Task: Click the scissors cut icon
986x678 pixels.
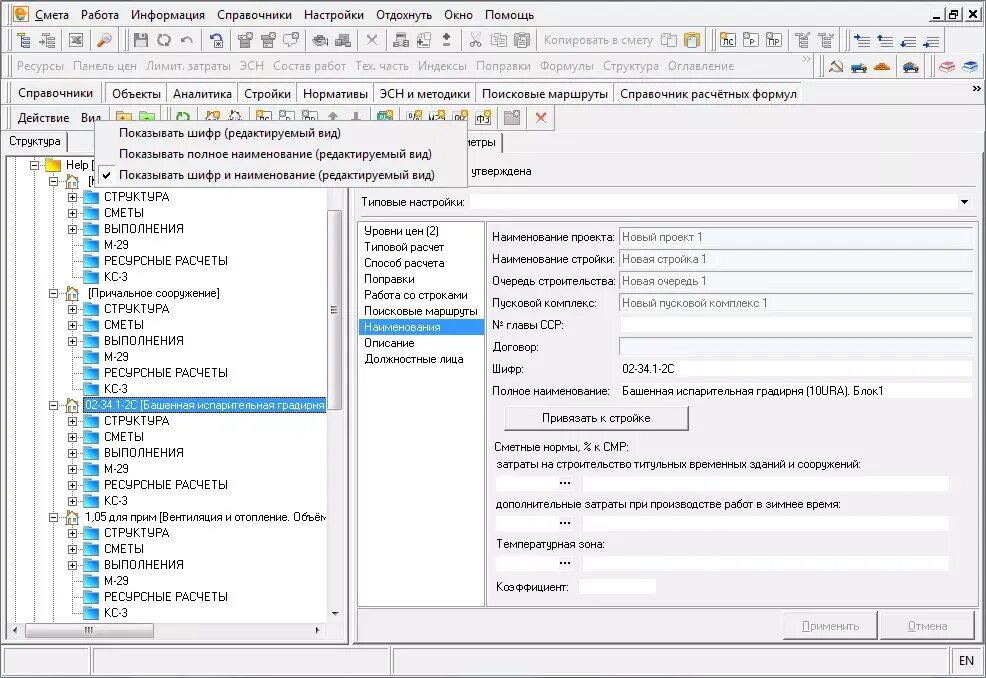Action: (x=475, y=40)
